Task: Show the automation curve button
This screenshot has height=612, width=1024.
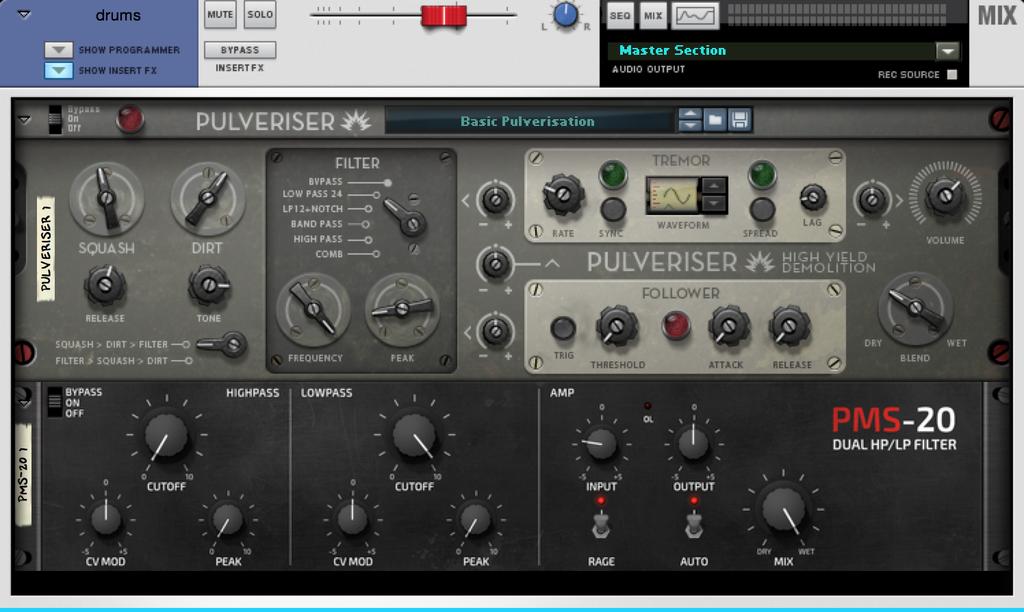Action: (695, 16)
